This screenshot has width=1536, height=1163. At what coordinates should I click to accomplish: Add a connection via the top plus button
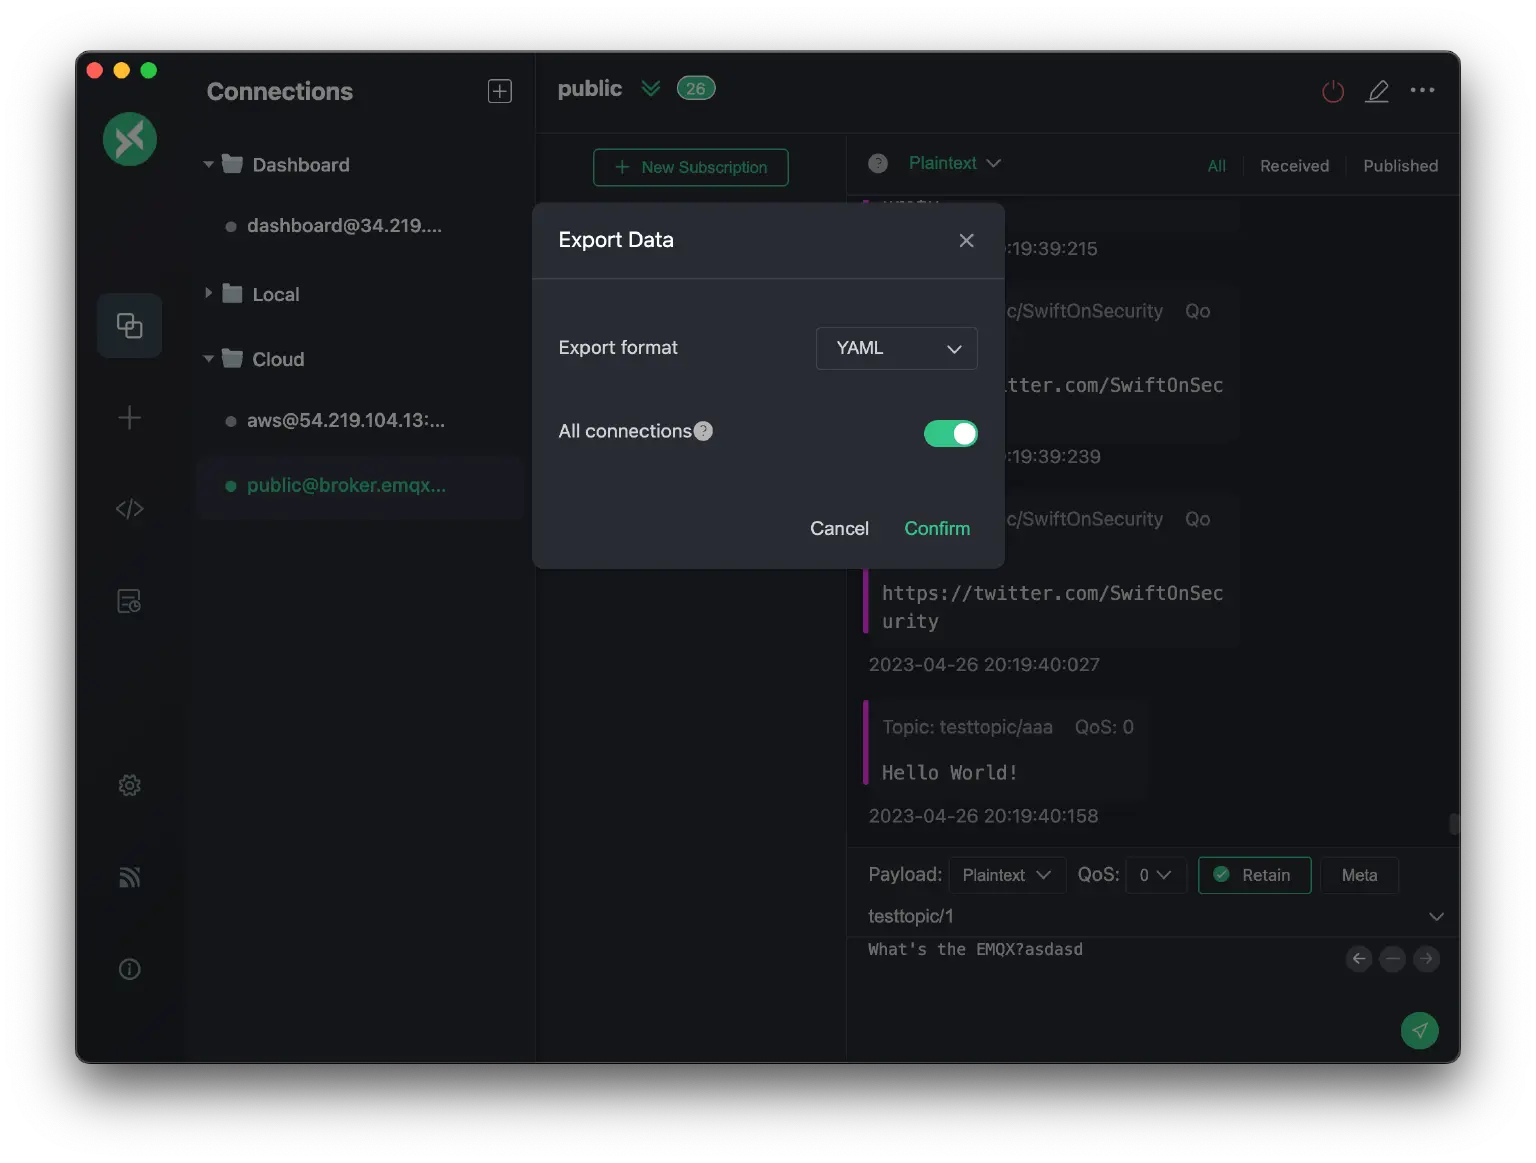[499, 90]
